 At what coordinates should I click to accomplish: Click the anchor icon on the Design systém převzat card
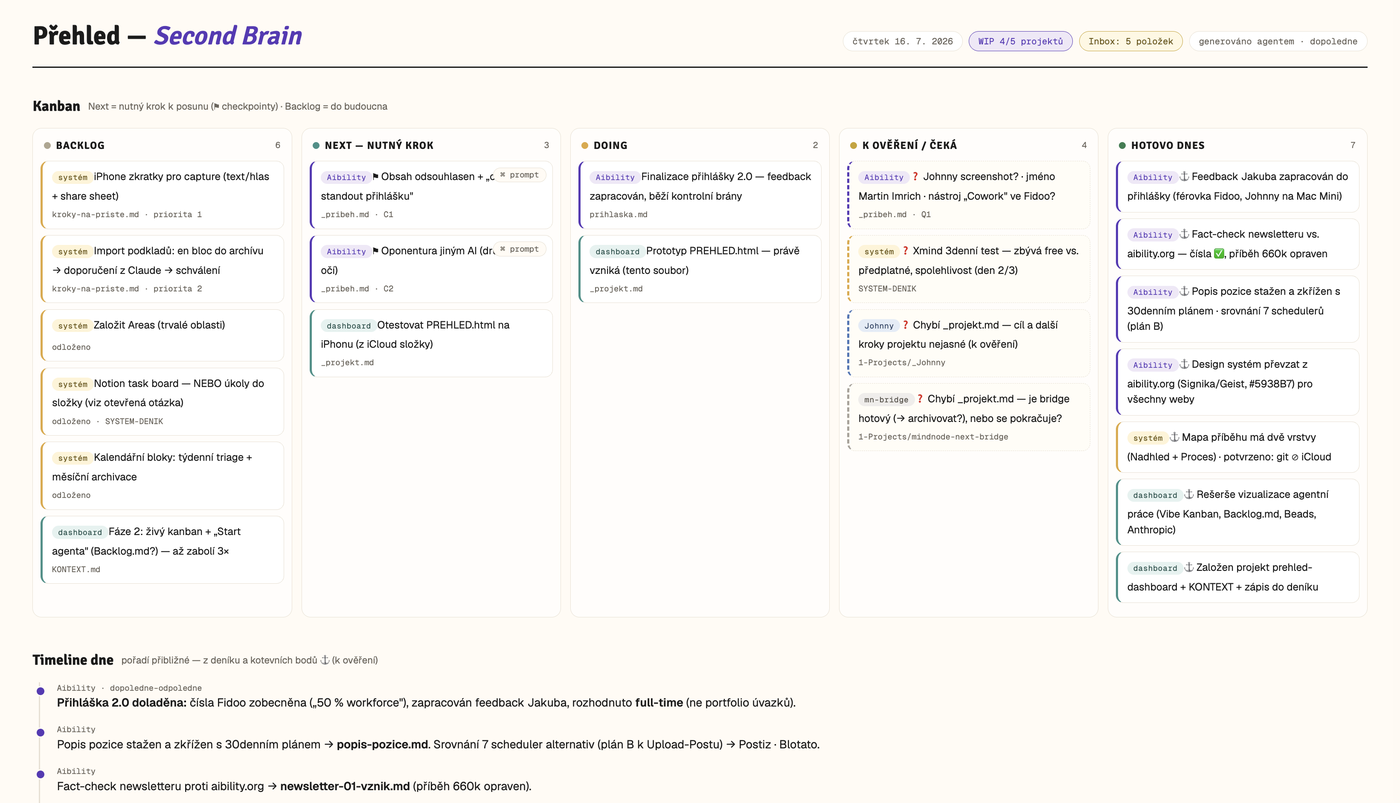click(1184, 364)
